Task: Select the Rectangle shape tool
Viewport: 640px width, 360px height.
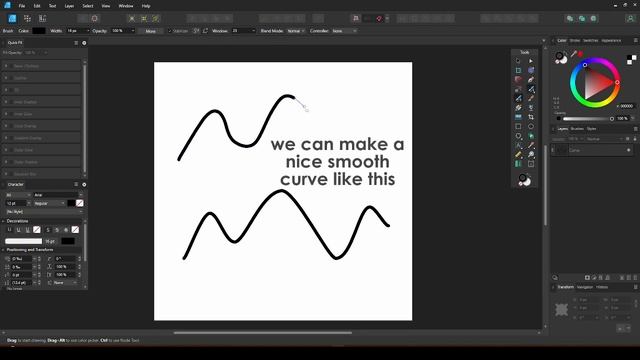Action: [518, 127]
